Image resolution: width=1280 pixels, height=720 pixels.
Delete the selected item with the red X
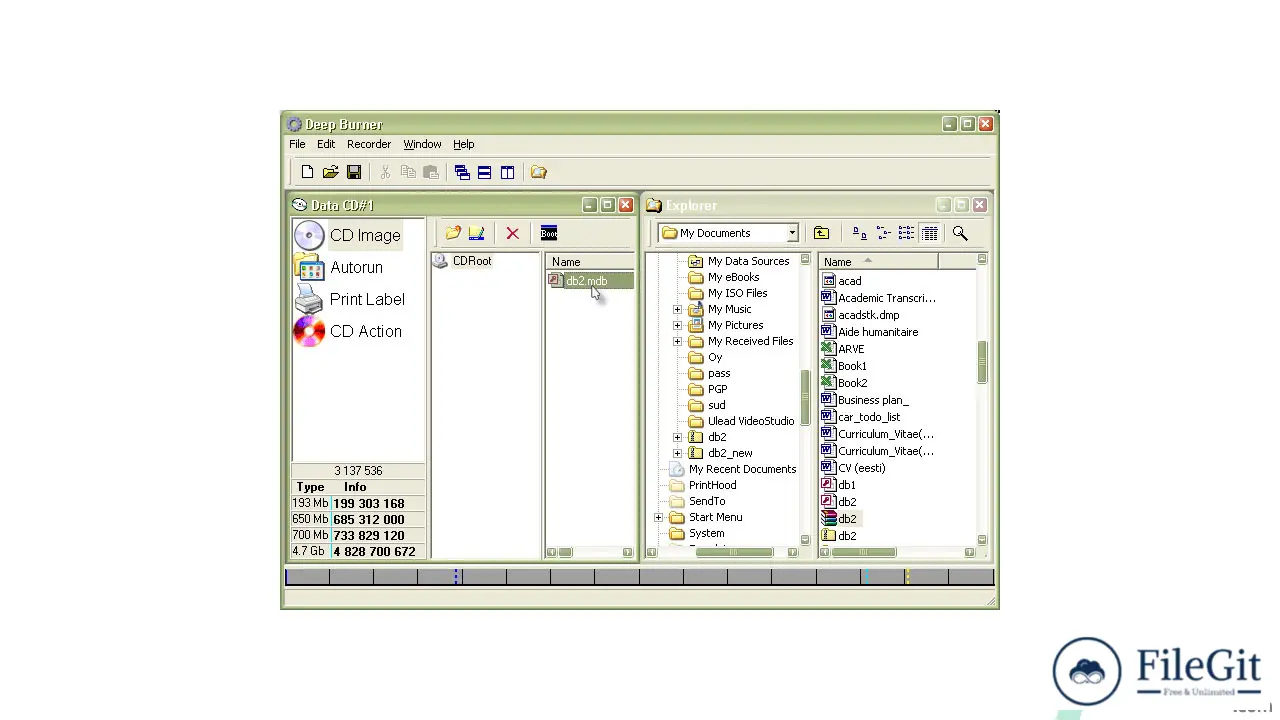pos(512,233)
